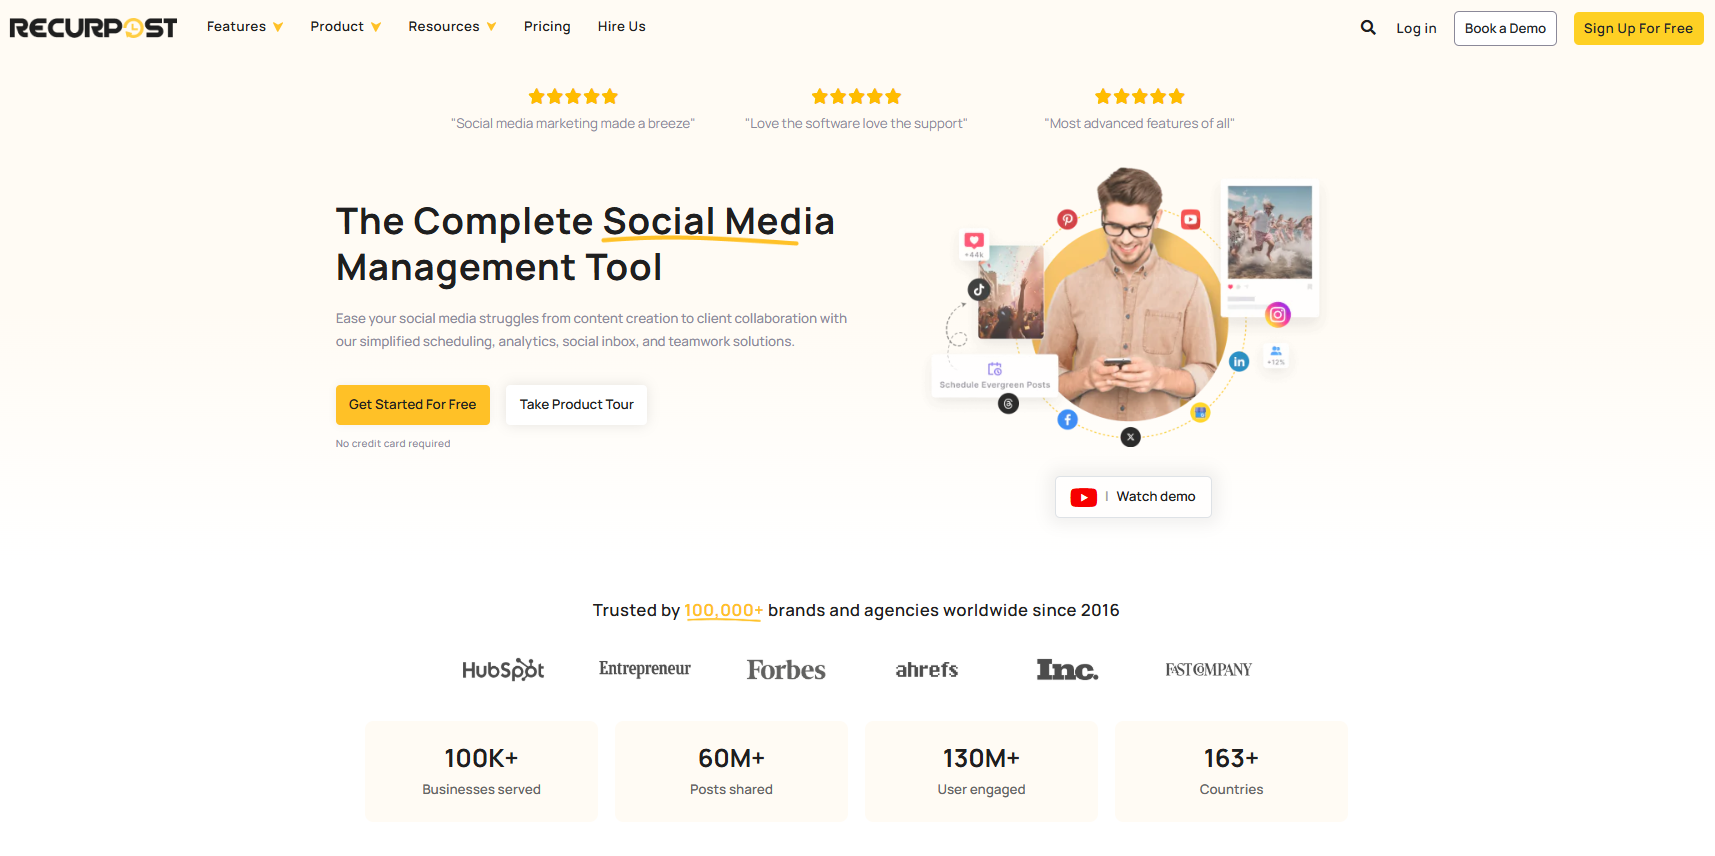1715x856 pixels.
Task: Expand the Features dropdown menu
Action: click(x=244, y=27)
